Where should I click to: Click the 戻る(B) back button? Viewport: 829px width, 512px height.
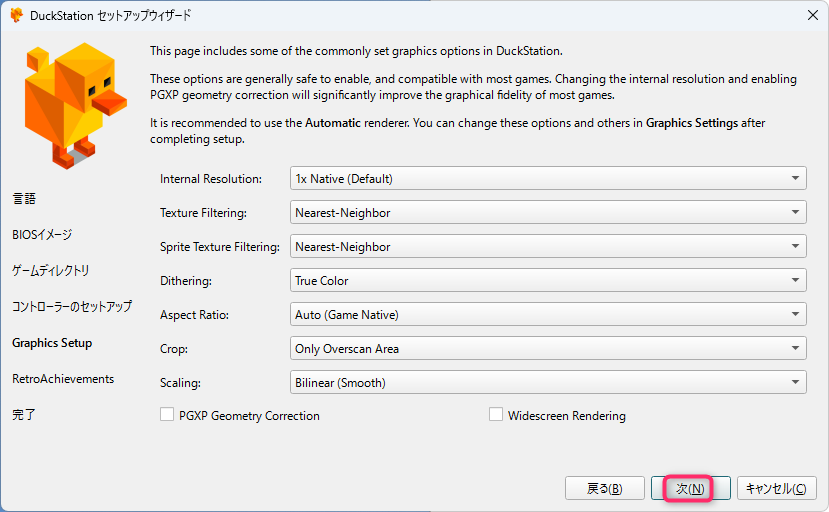click(x=604, y=488)
